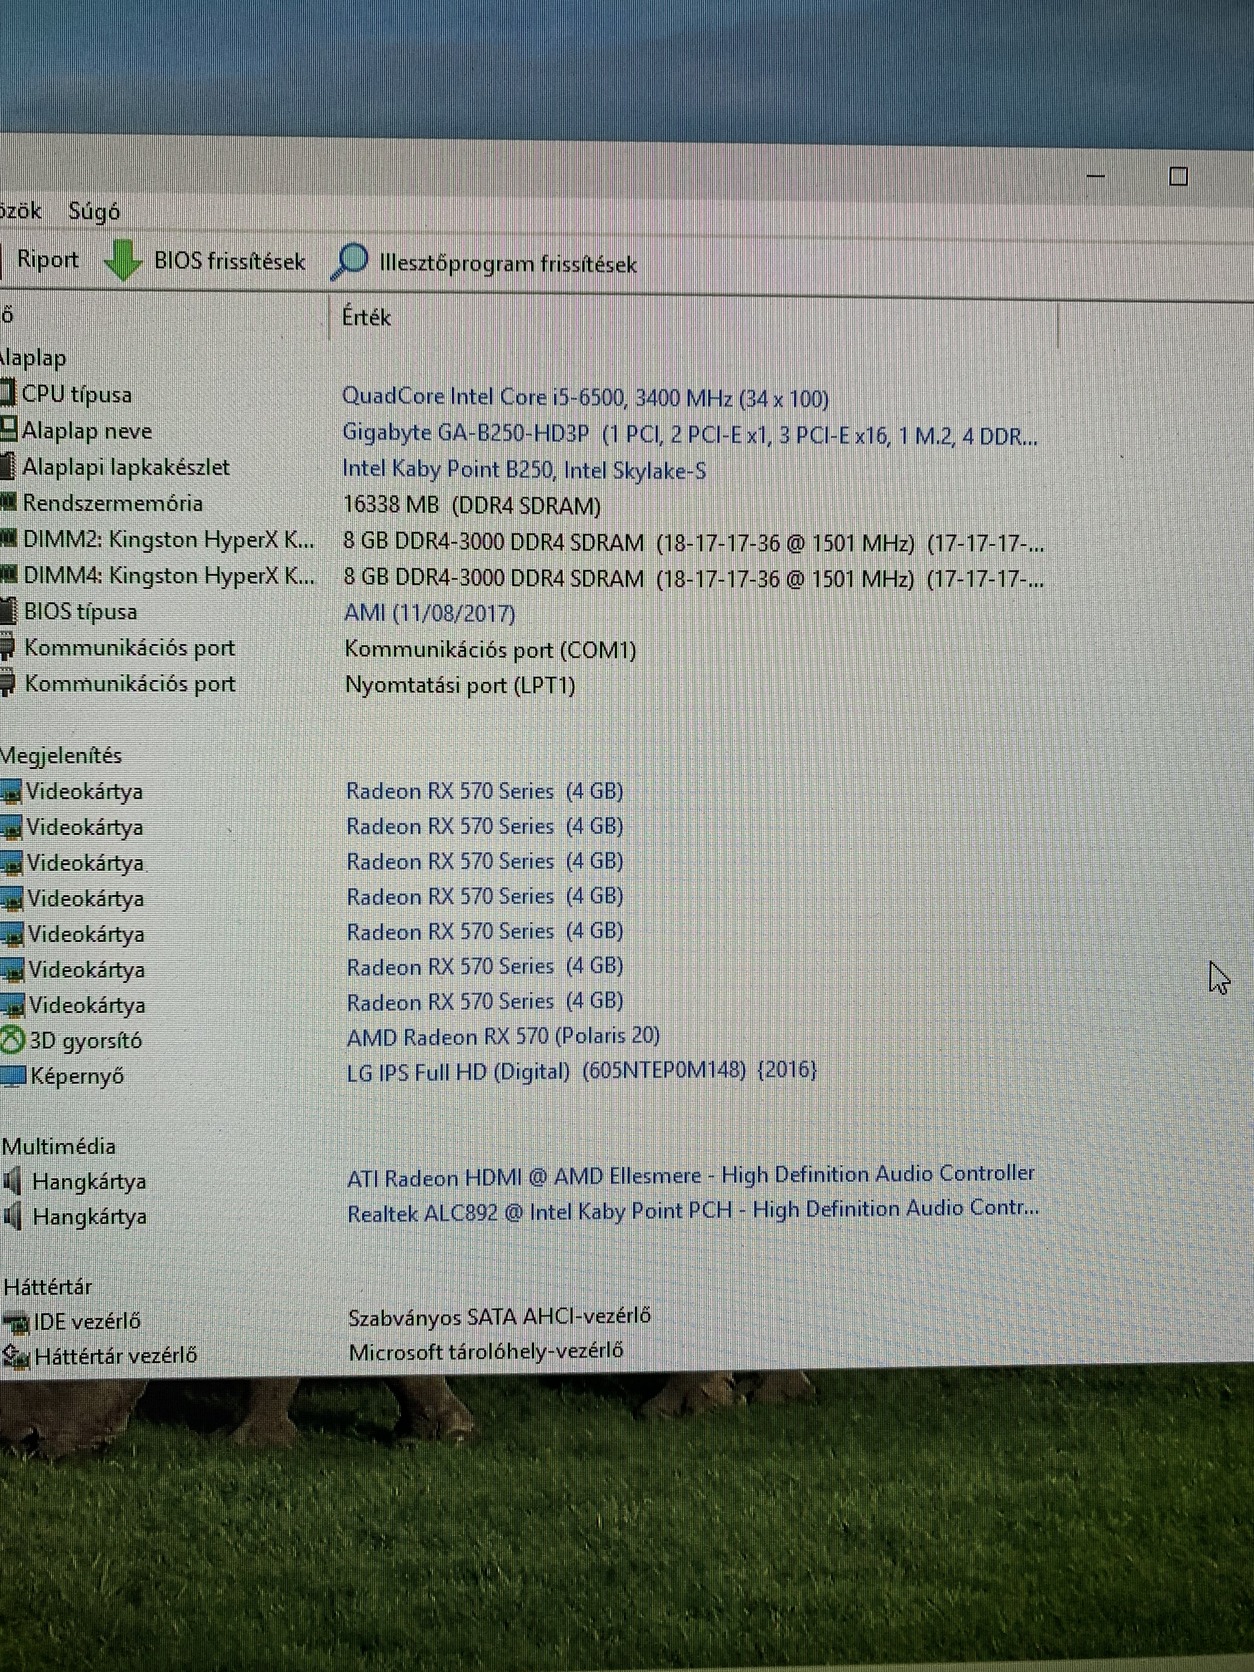
Task: Click the DIMM4 Kingston HyperX row icon
Action: click(8, 575)
